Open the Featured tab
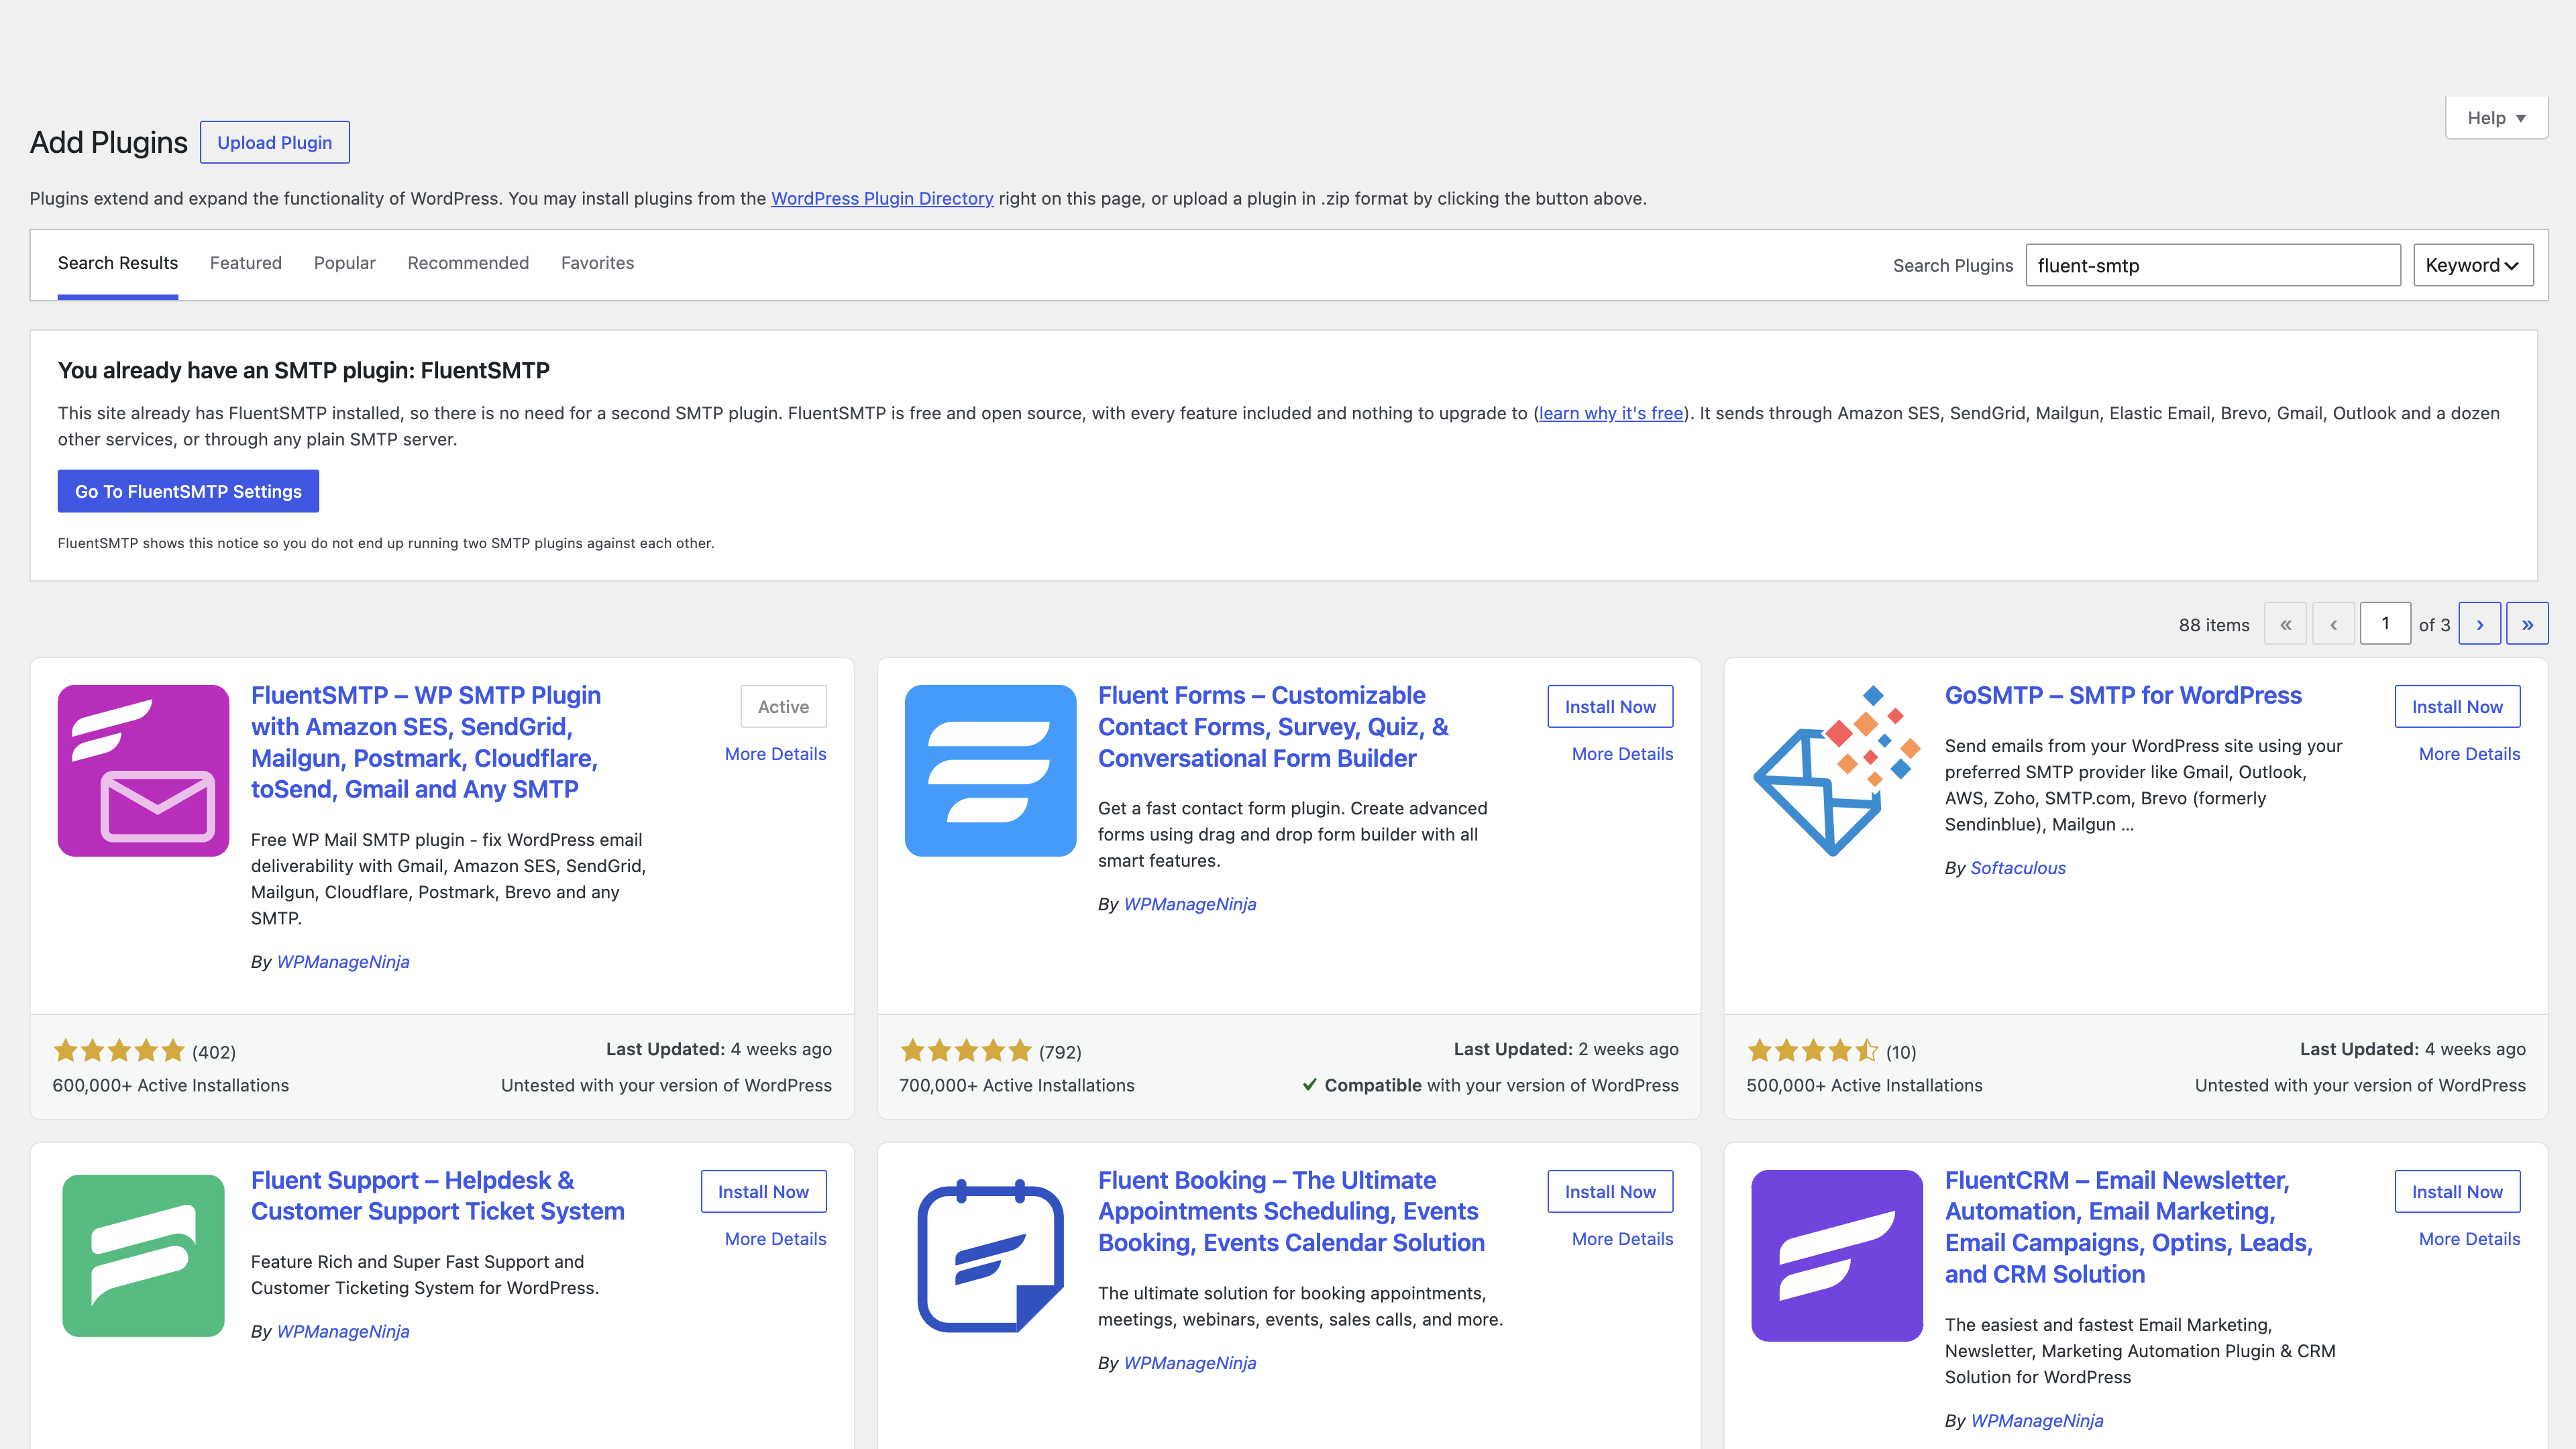 pyautogui.click(x=246, y=263)
